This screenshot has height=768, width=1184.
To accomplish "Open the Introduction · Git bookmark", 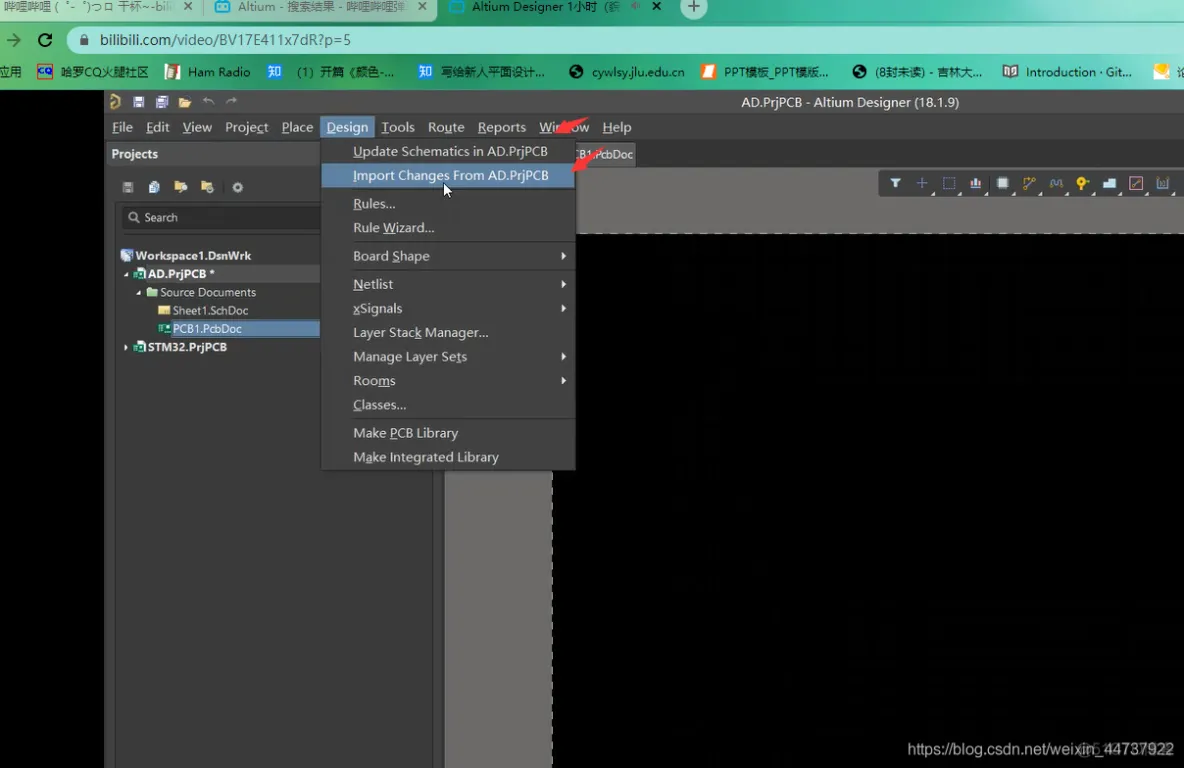I will pyautogui.click(x=1067, y=72).
